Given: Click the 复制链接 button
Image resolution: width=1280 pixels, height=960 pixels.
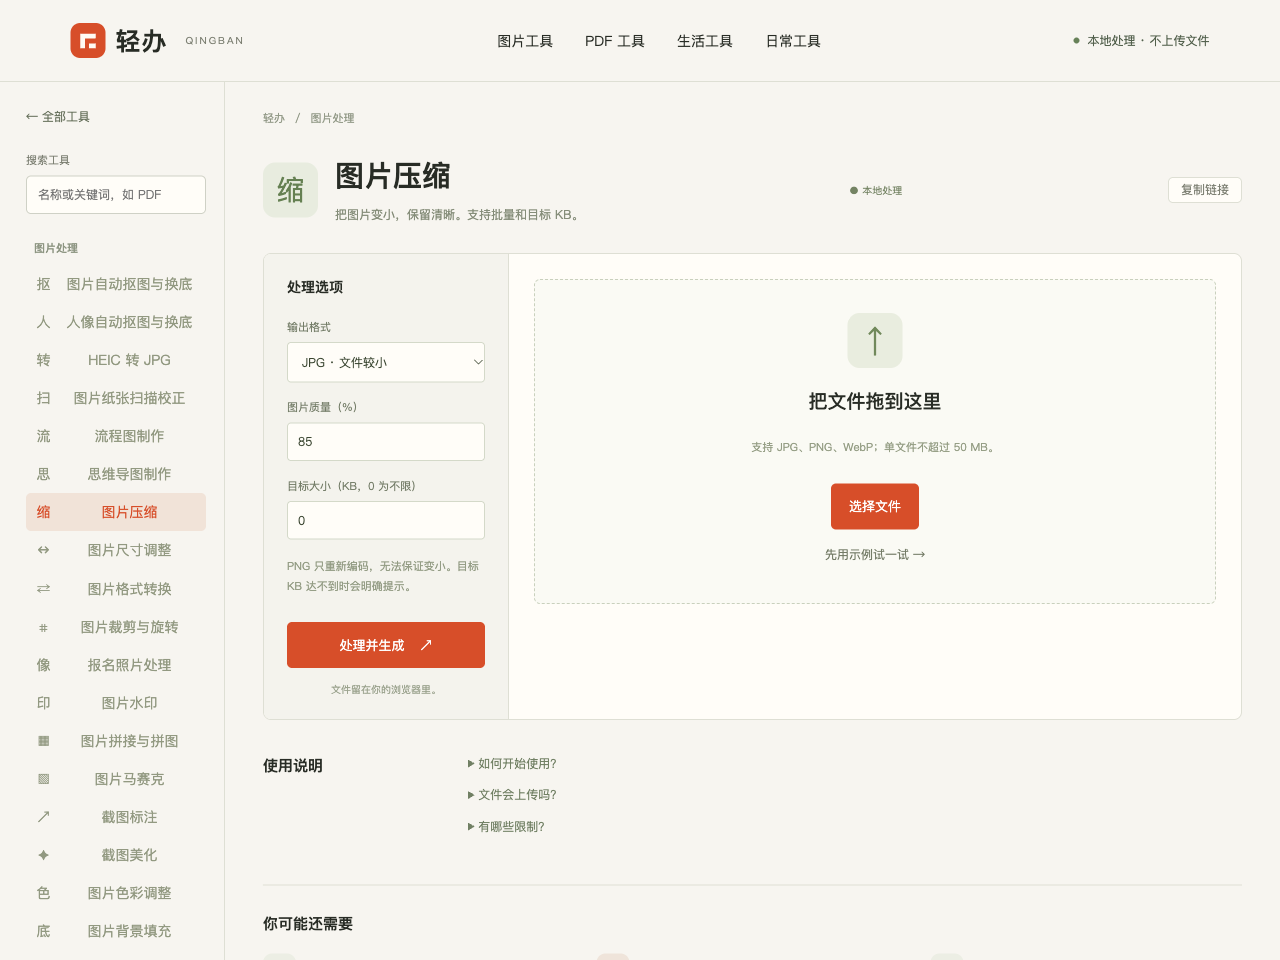Looking at the screenshot, I should tap(1205, 190).
